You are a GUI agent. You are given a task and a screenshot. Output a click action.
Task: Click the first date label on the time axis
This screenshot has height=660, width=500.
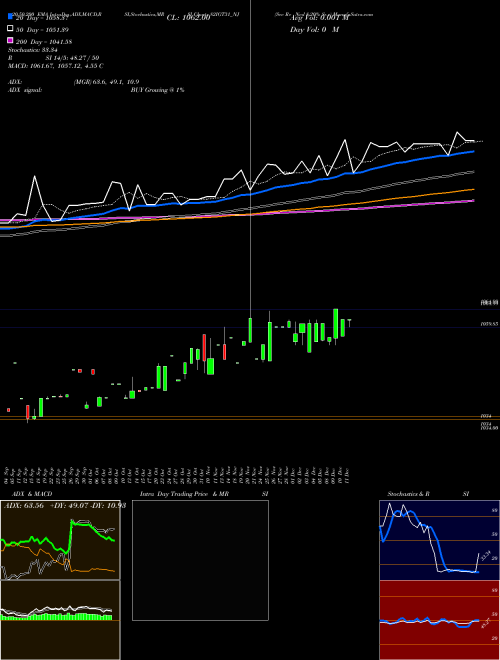click(x=7, y=475)
